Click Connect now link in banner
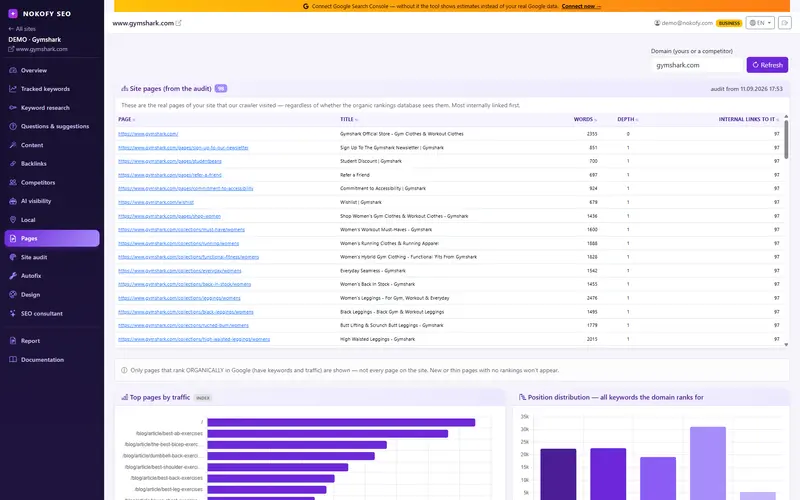The image size is (800, 500). (581, 6)
